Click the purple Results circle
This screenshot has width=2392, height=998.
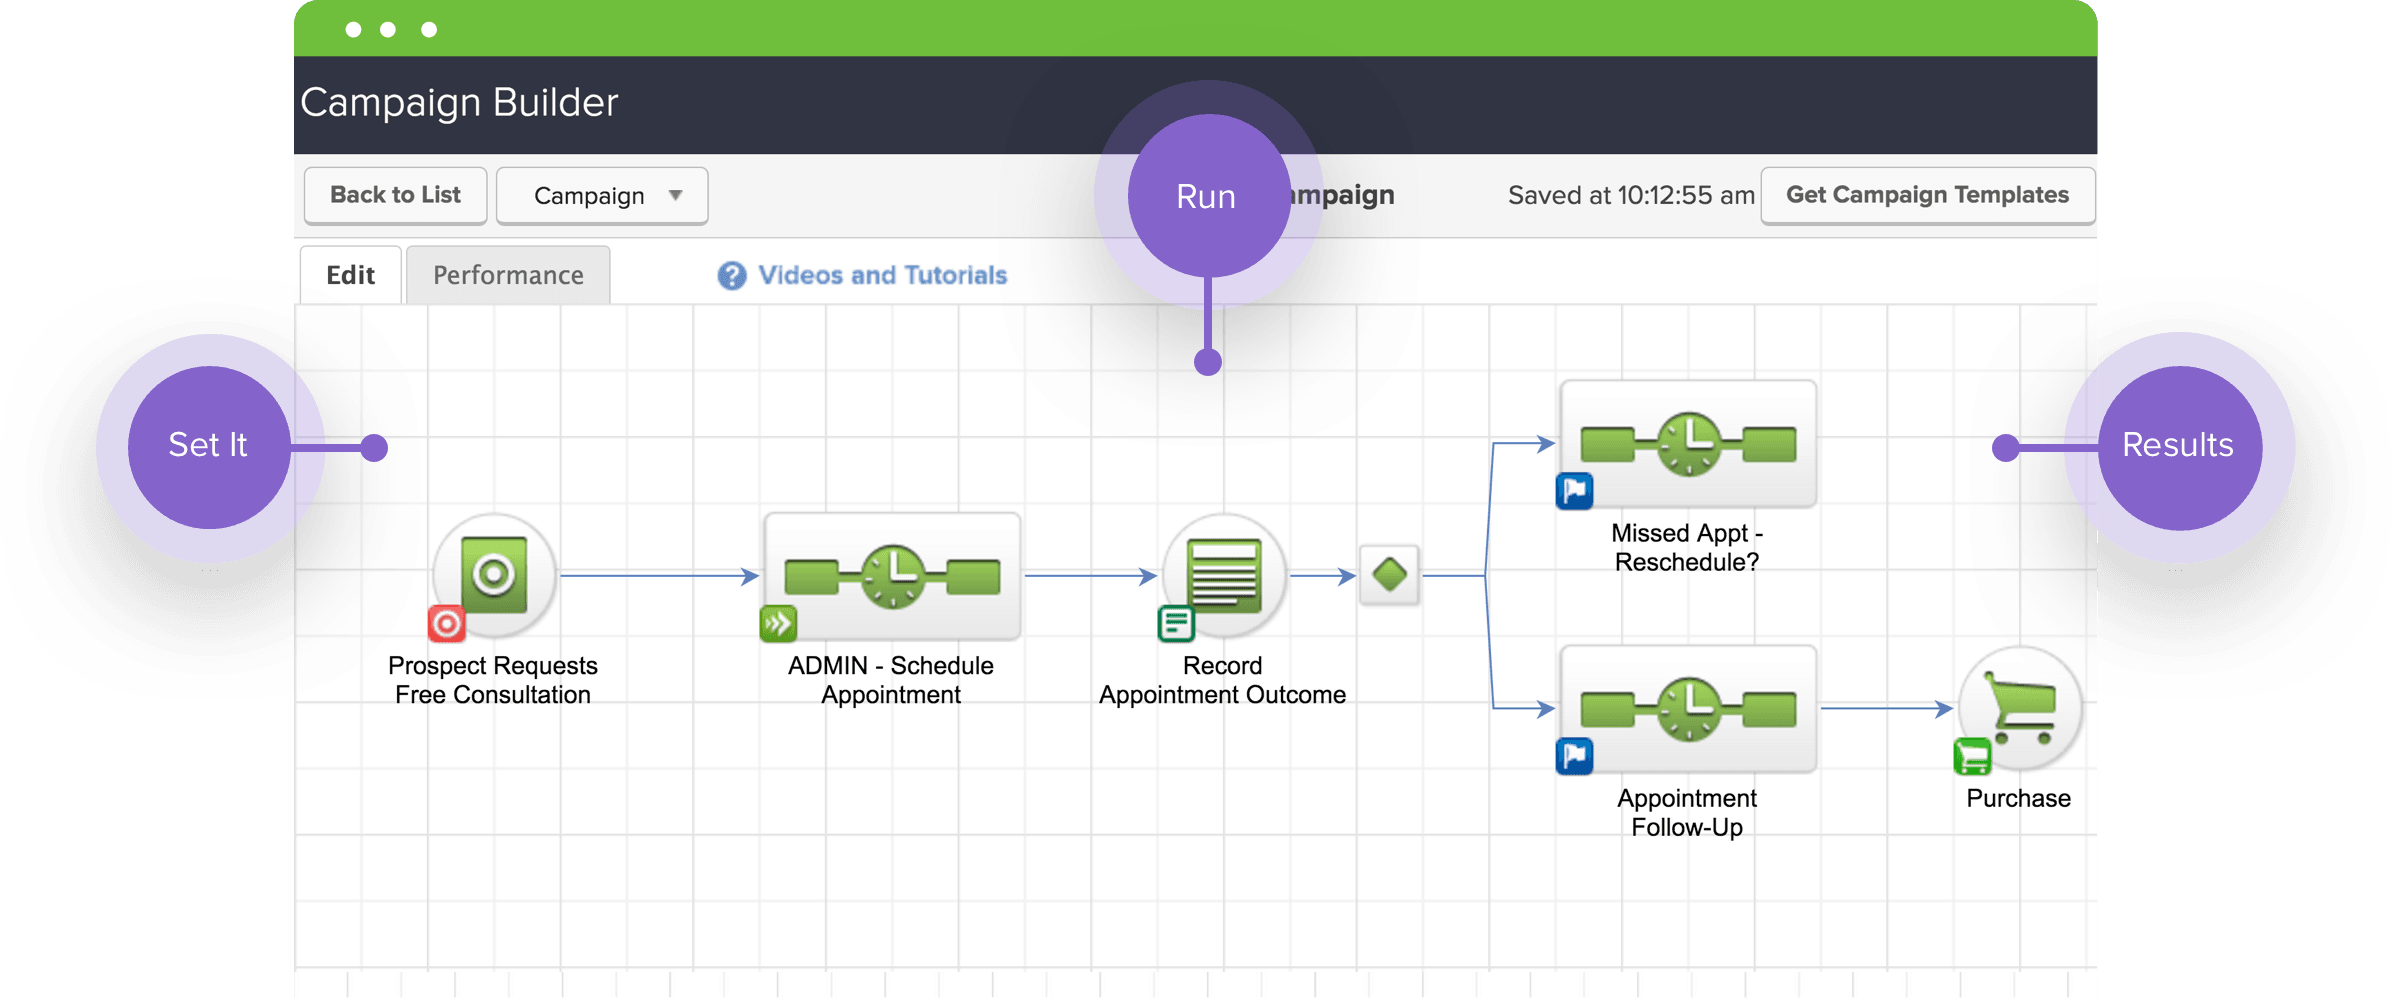[2177, 446]
